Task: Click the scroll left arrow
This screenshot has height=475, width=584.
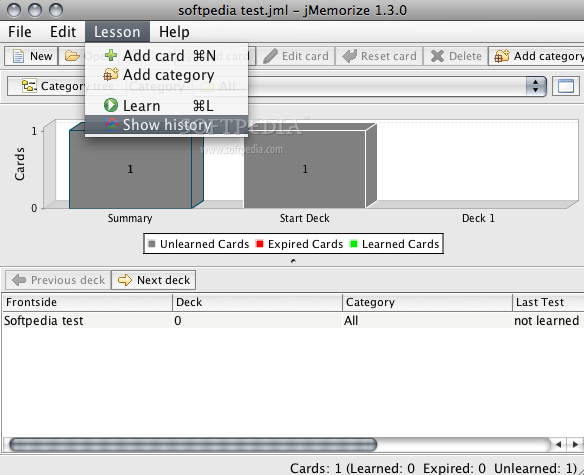Action: pos(558,444)
